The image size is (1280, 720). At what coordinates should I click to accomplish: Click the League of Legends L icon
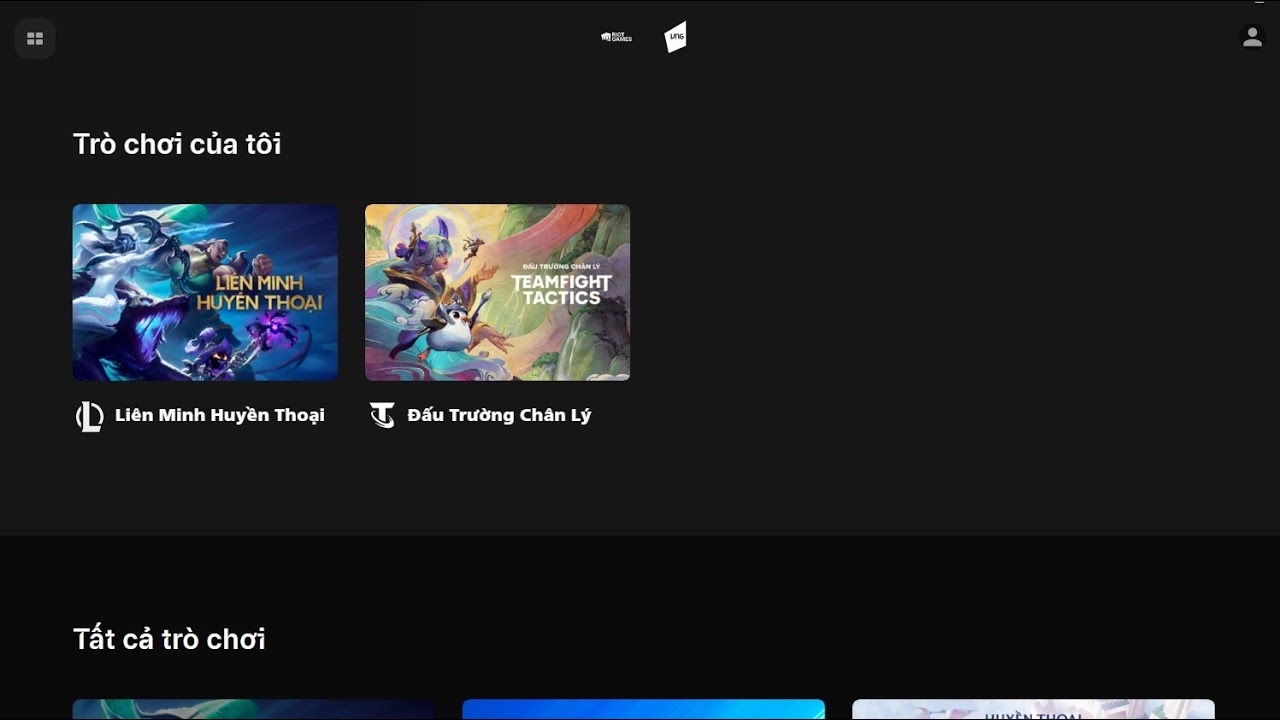pos(89,416)
